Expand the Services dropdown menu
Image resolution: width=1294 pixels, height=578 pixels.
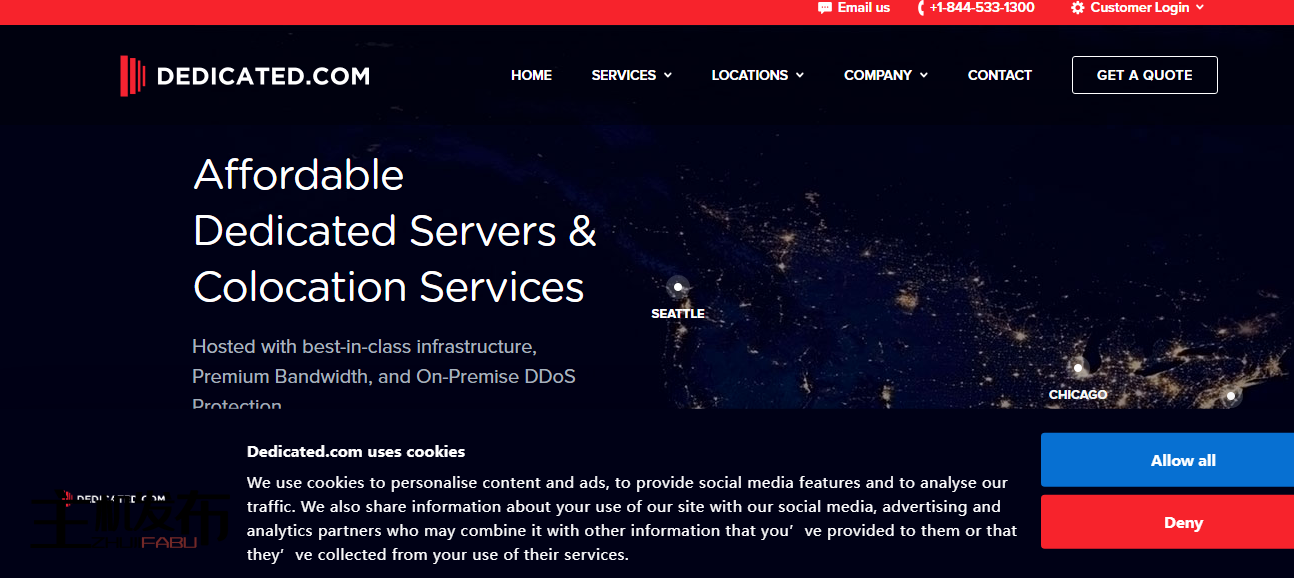pyautogui.click(x=631, y=75)
